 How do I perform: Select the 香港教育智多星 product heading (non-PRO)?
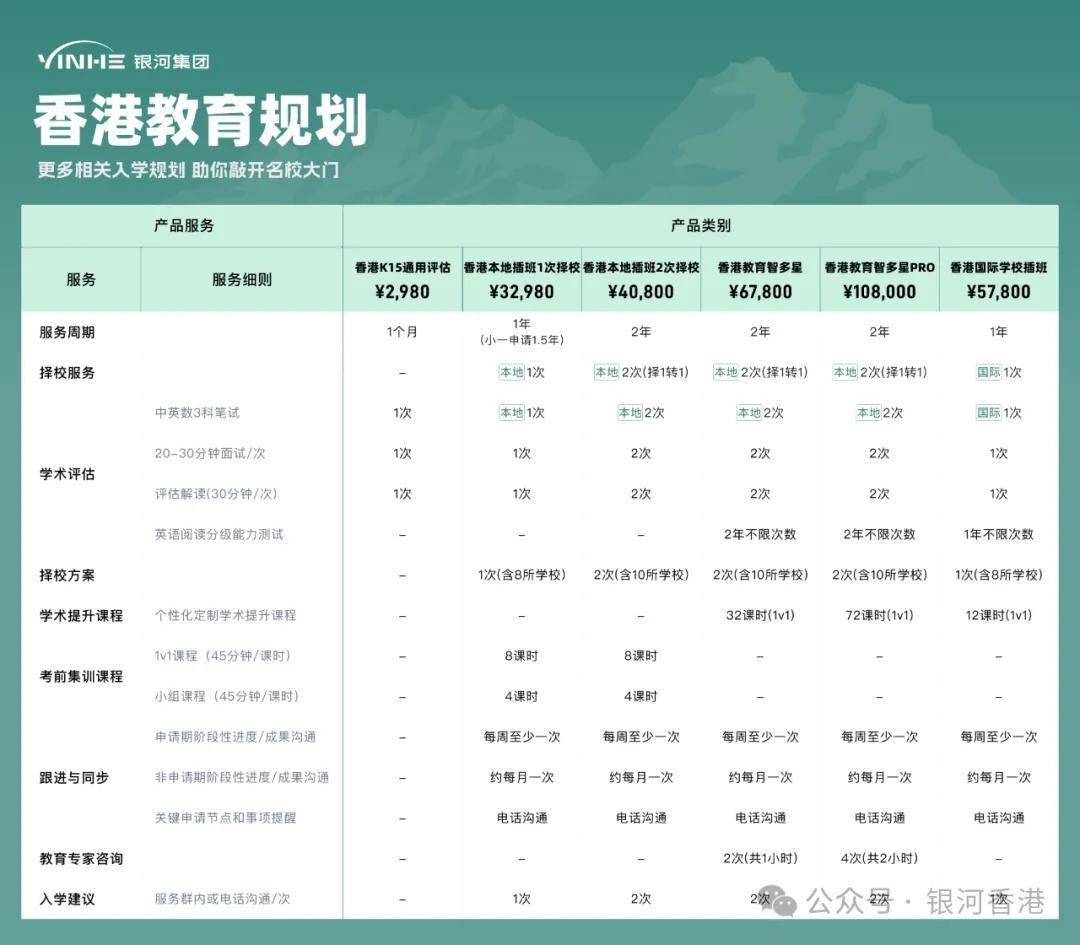760,267
